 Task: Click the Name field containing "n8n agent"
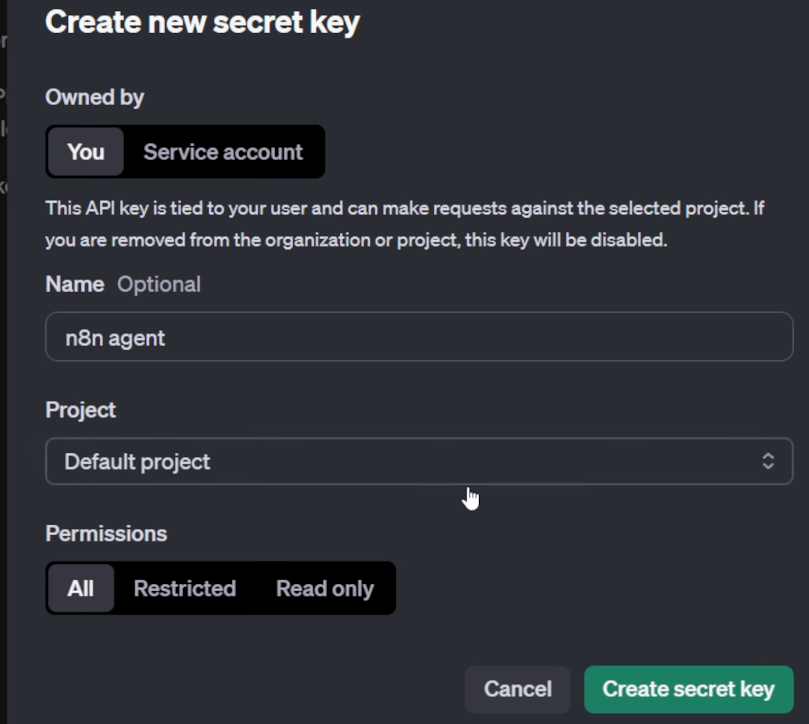coord(419,338)
